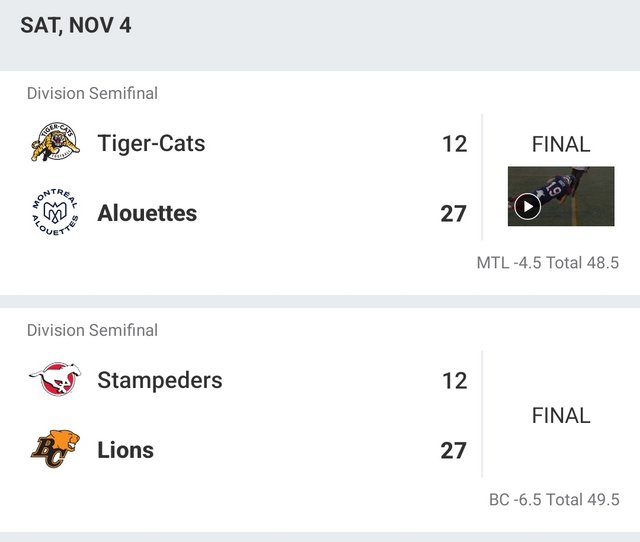Click the MTL -4.5 Total 48.5 odds line
This screenshot has height=542, width=640.
pyautogui.click(x=547, y=264)
